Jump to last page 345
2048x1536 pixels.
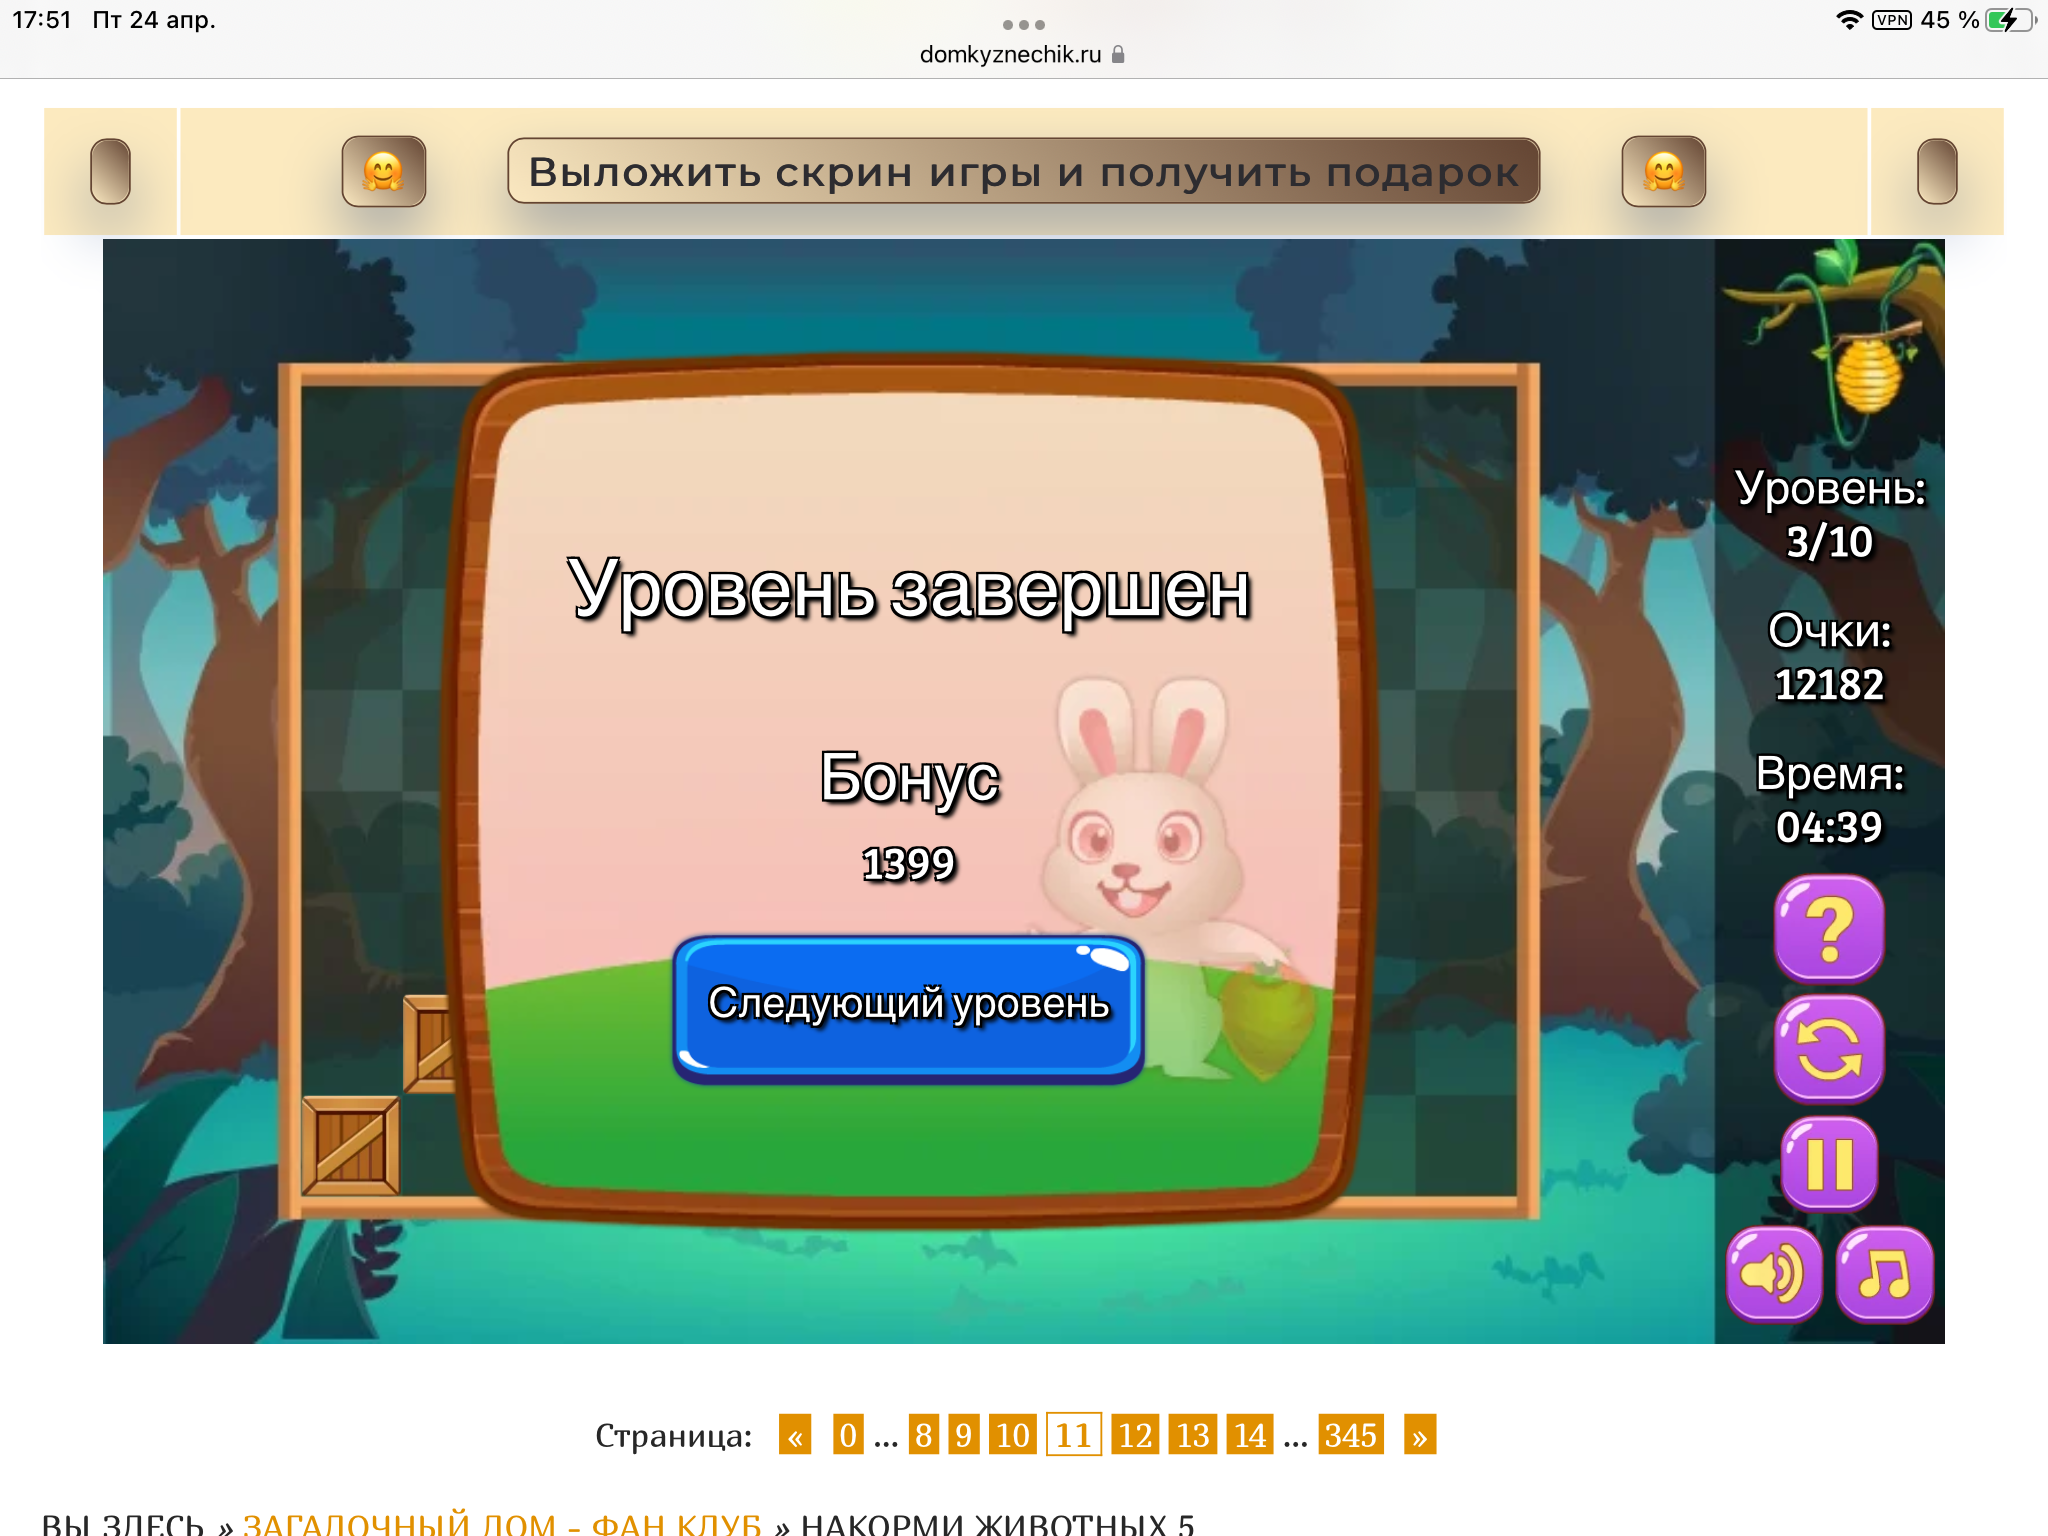[1350, 1436]
